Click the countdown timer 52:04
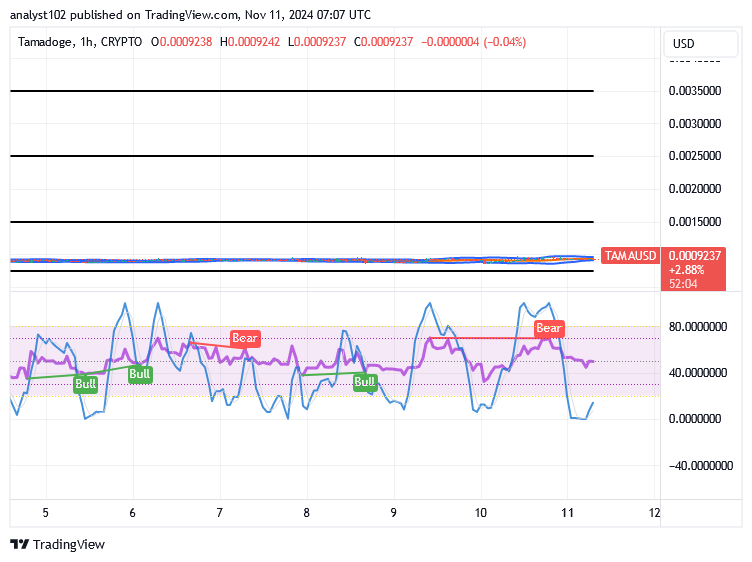Viewport: 752px width, 562px height. coord(683,284)
